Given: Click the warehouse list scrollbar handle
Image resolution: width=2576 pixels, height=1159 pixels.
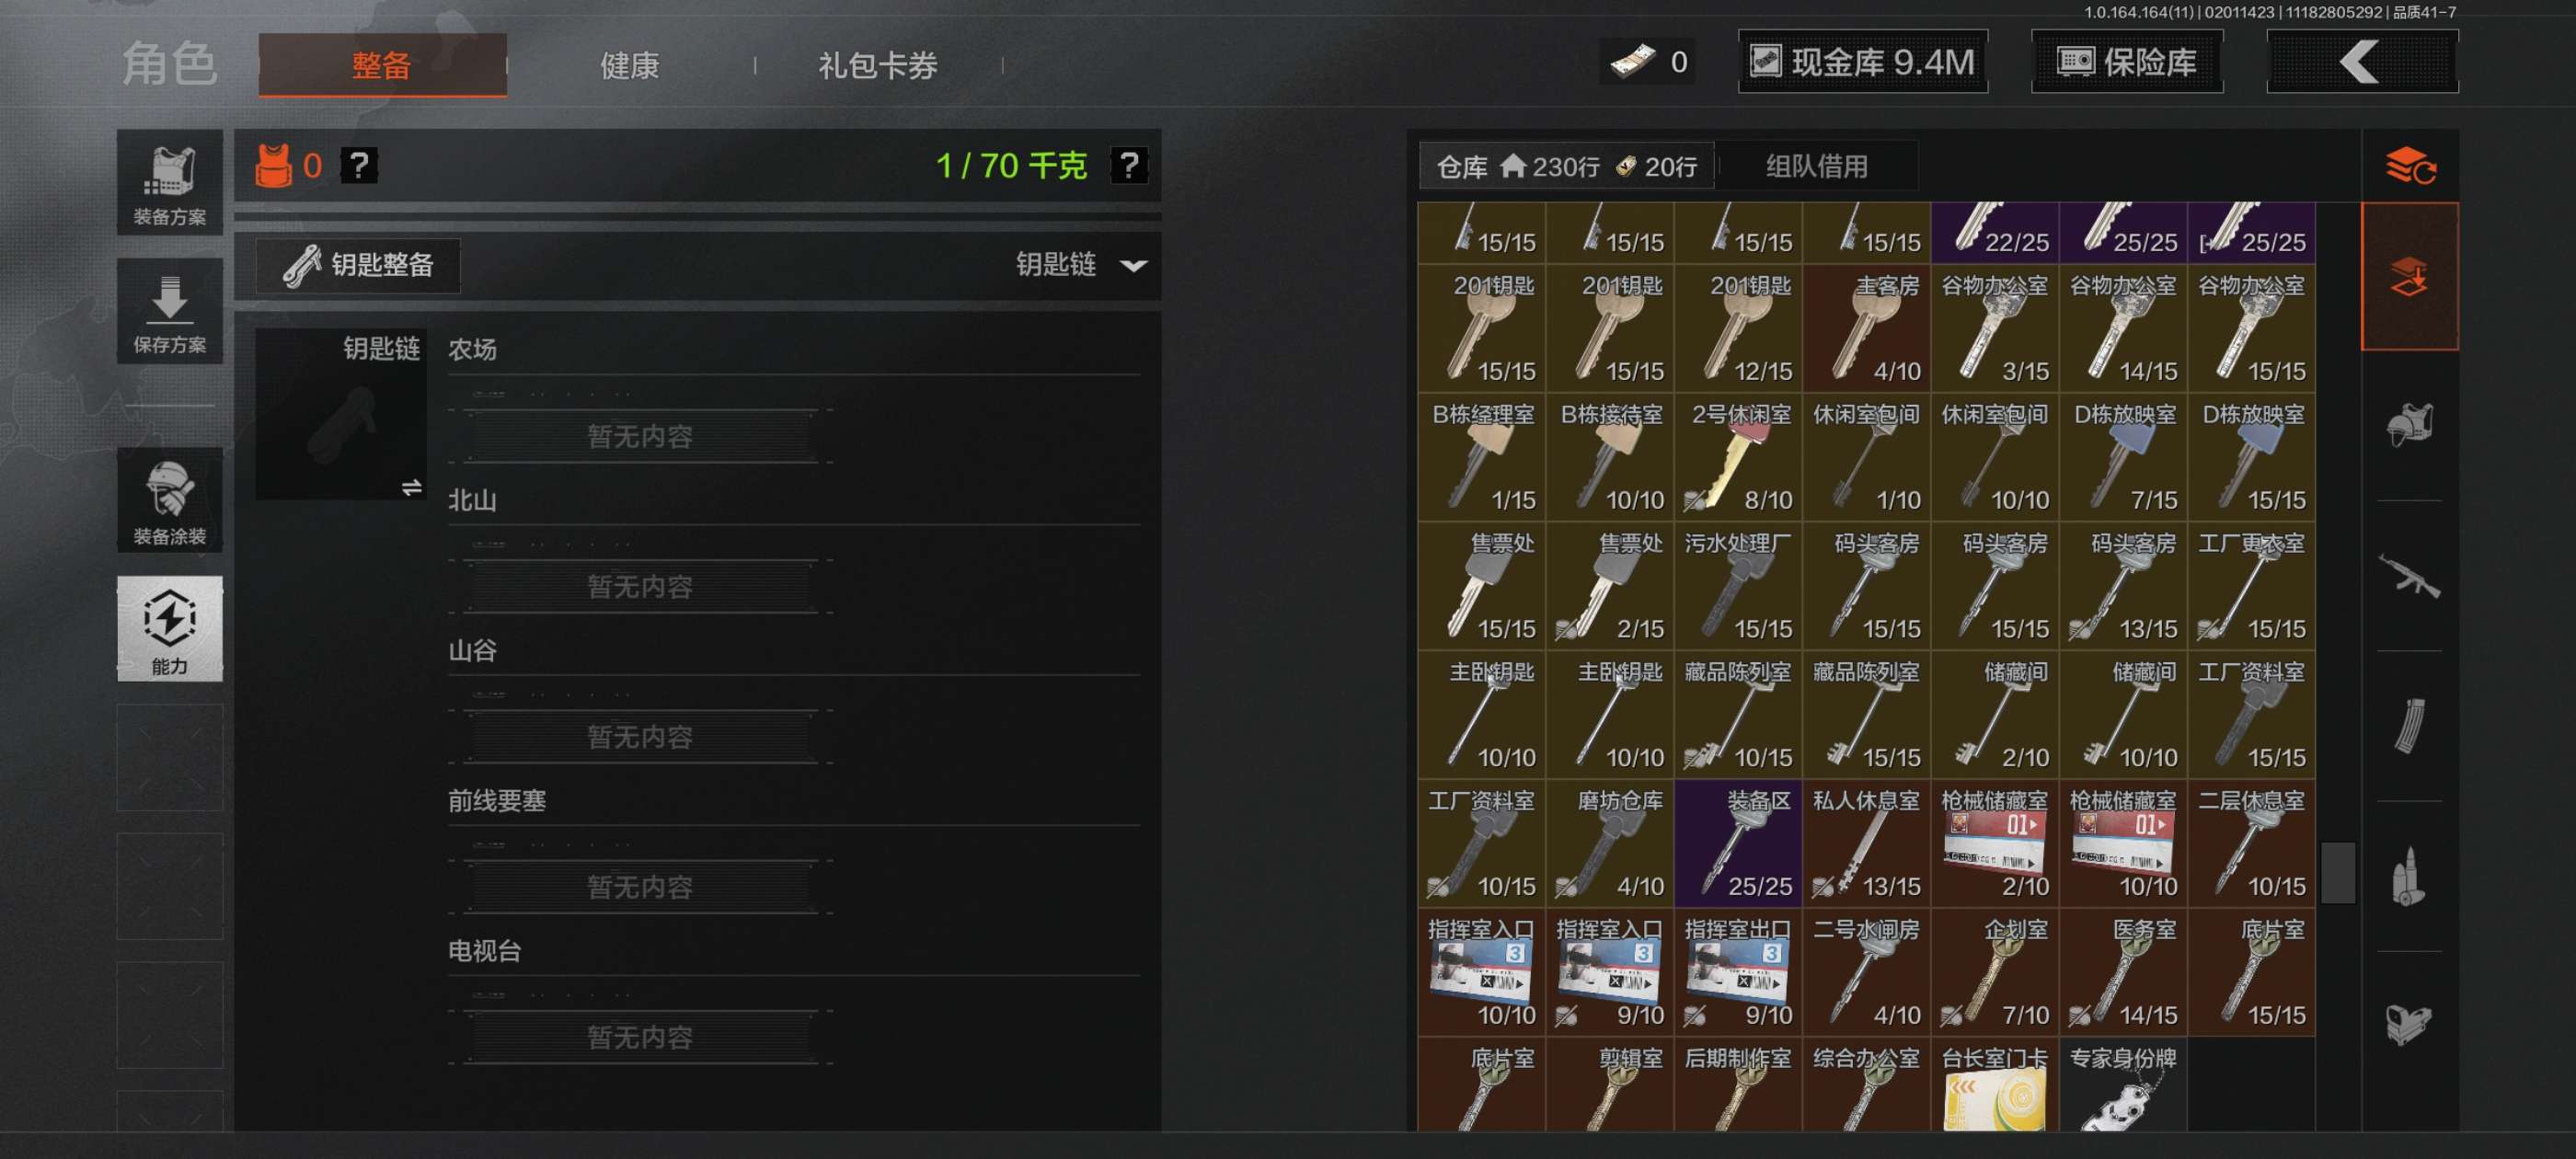Looking at the screenshot, I should pyautogui.click(x=2337, y=873).
